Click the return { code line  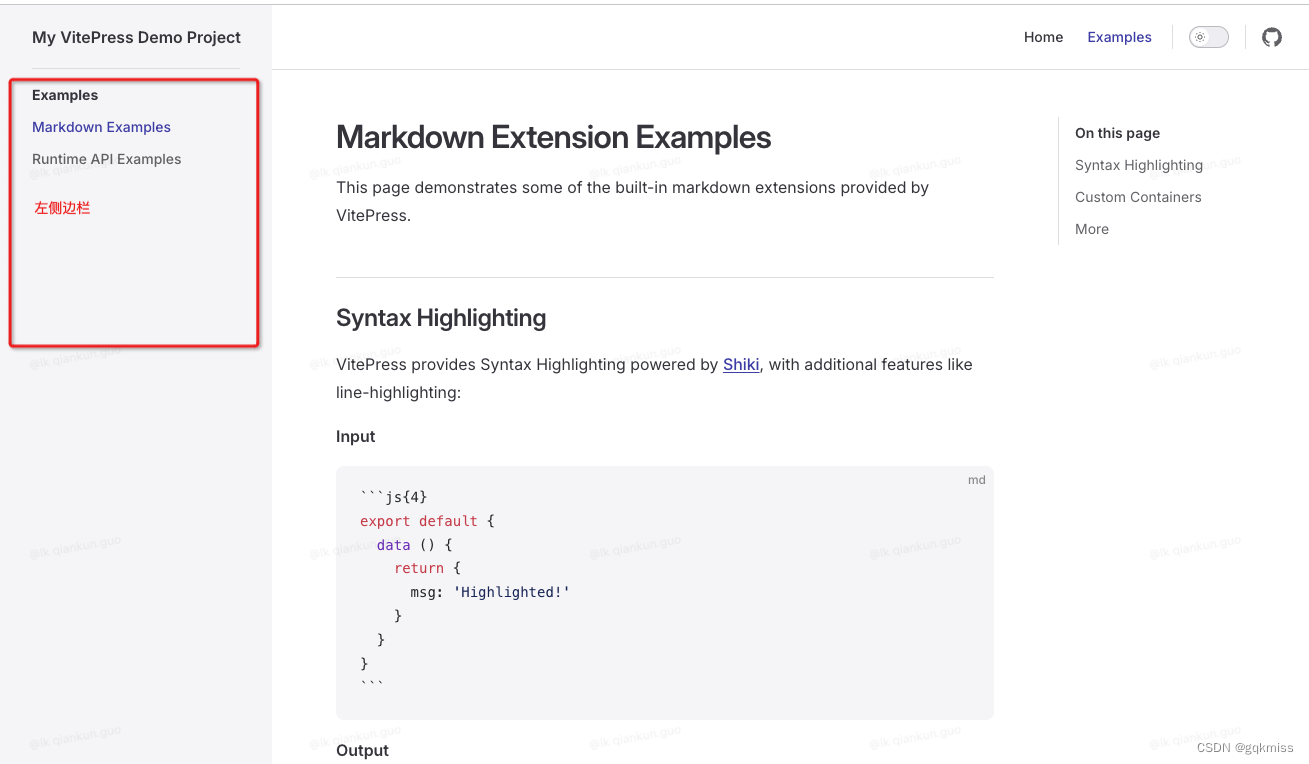click(427, 568)
